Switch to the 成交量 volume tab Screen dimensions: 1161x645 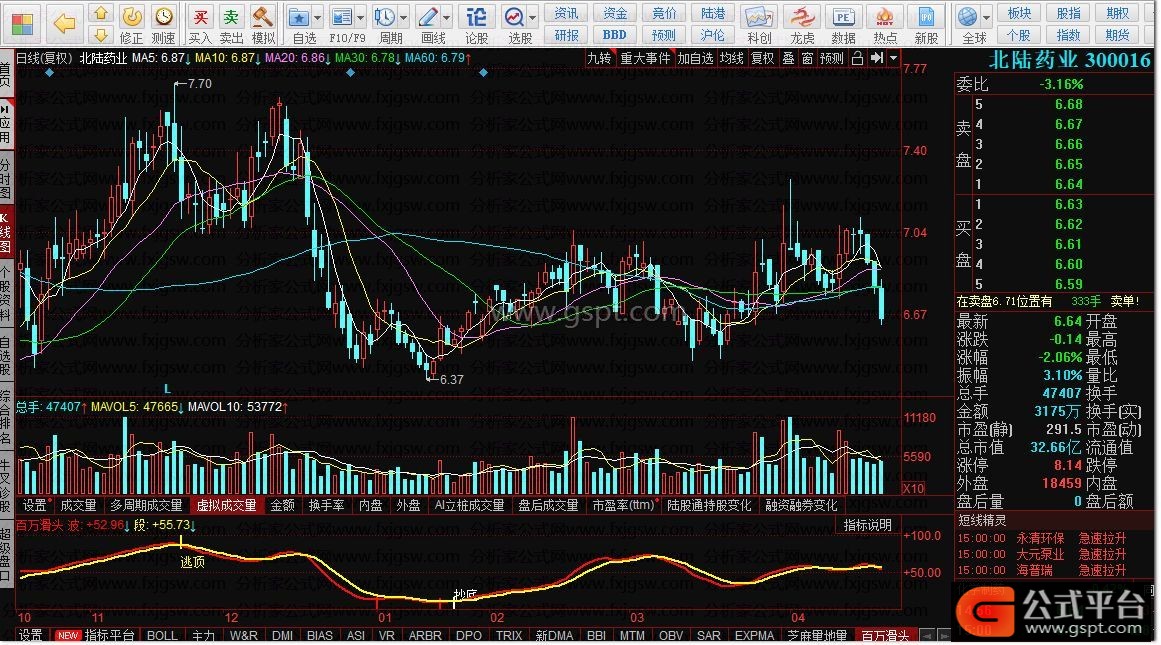pyautogui.click(x=78, y=505)
